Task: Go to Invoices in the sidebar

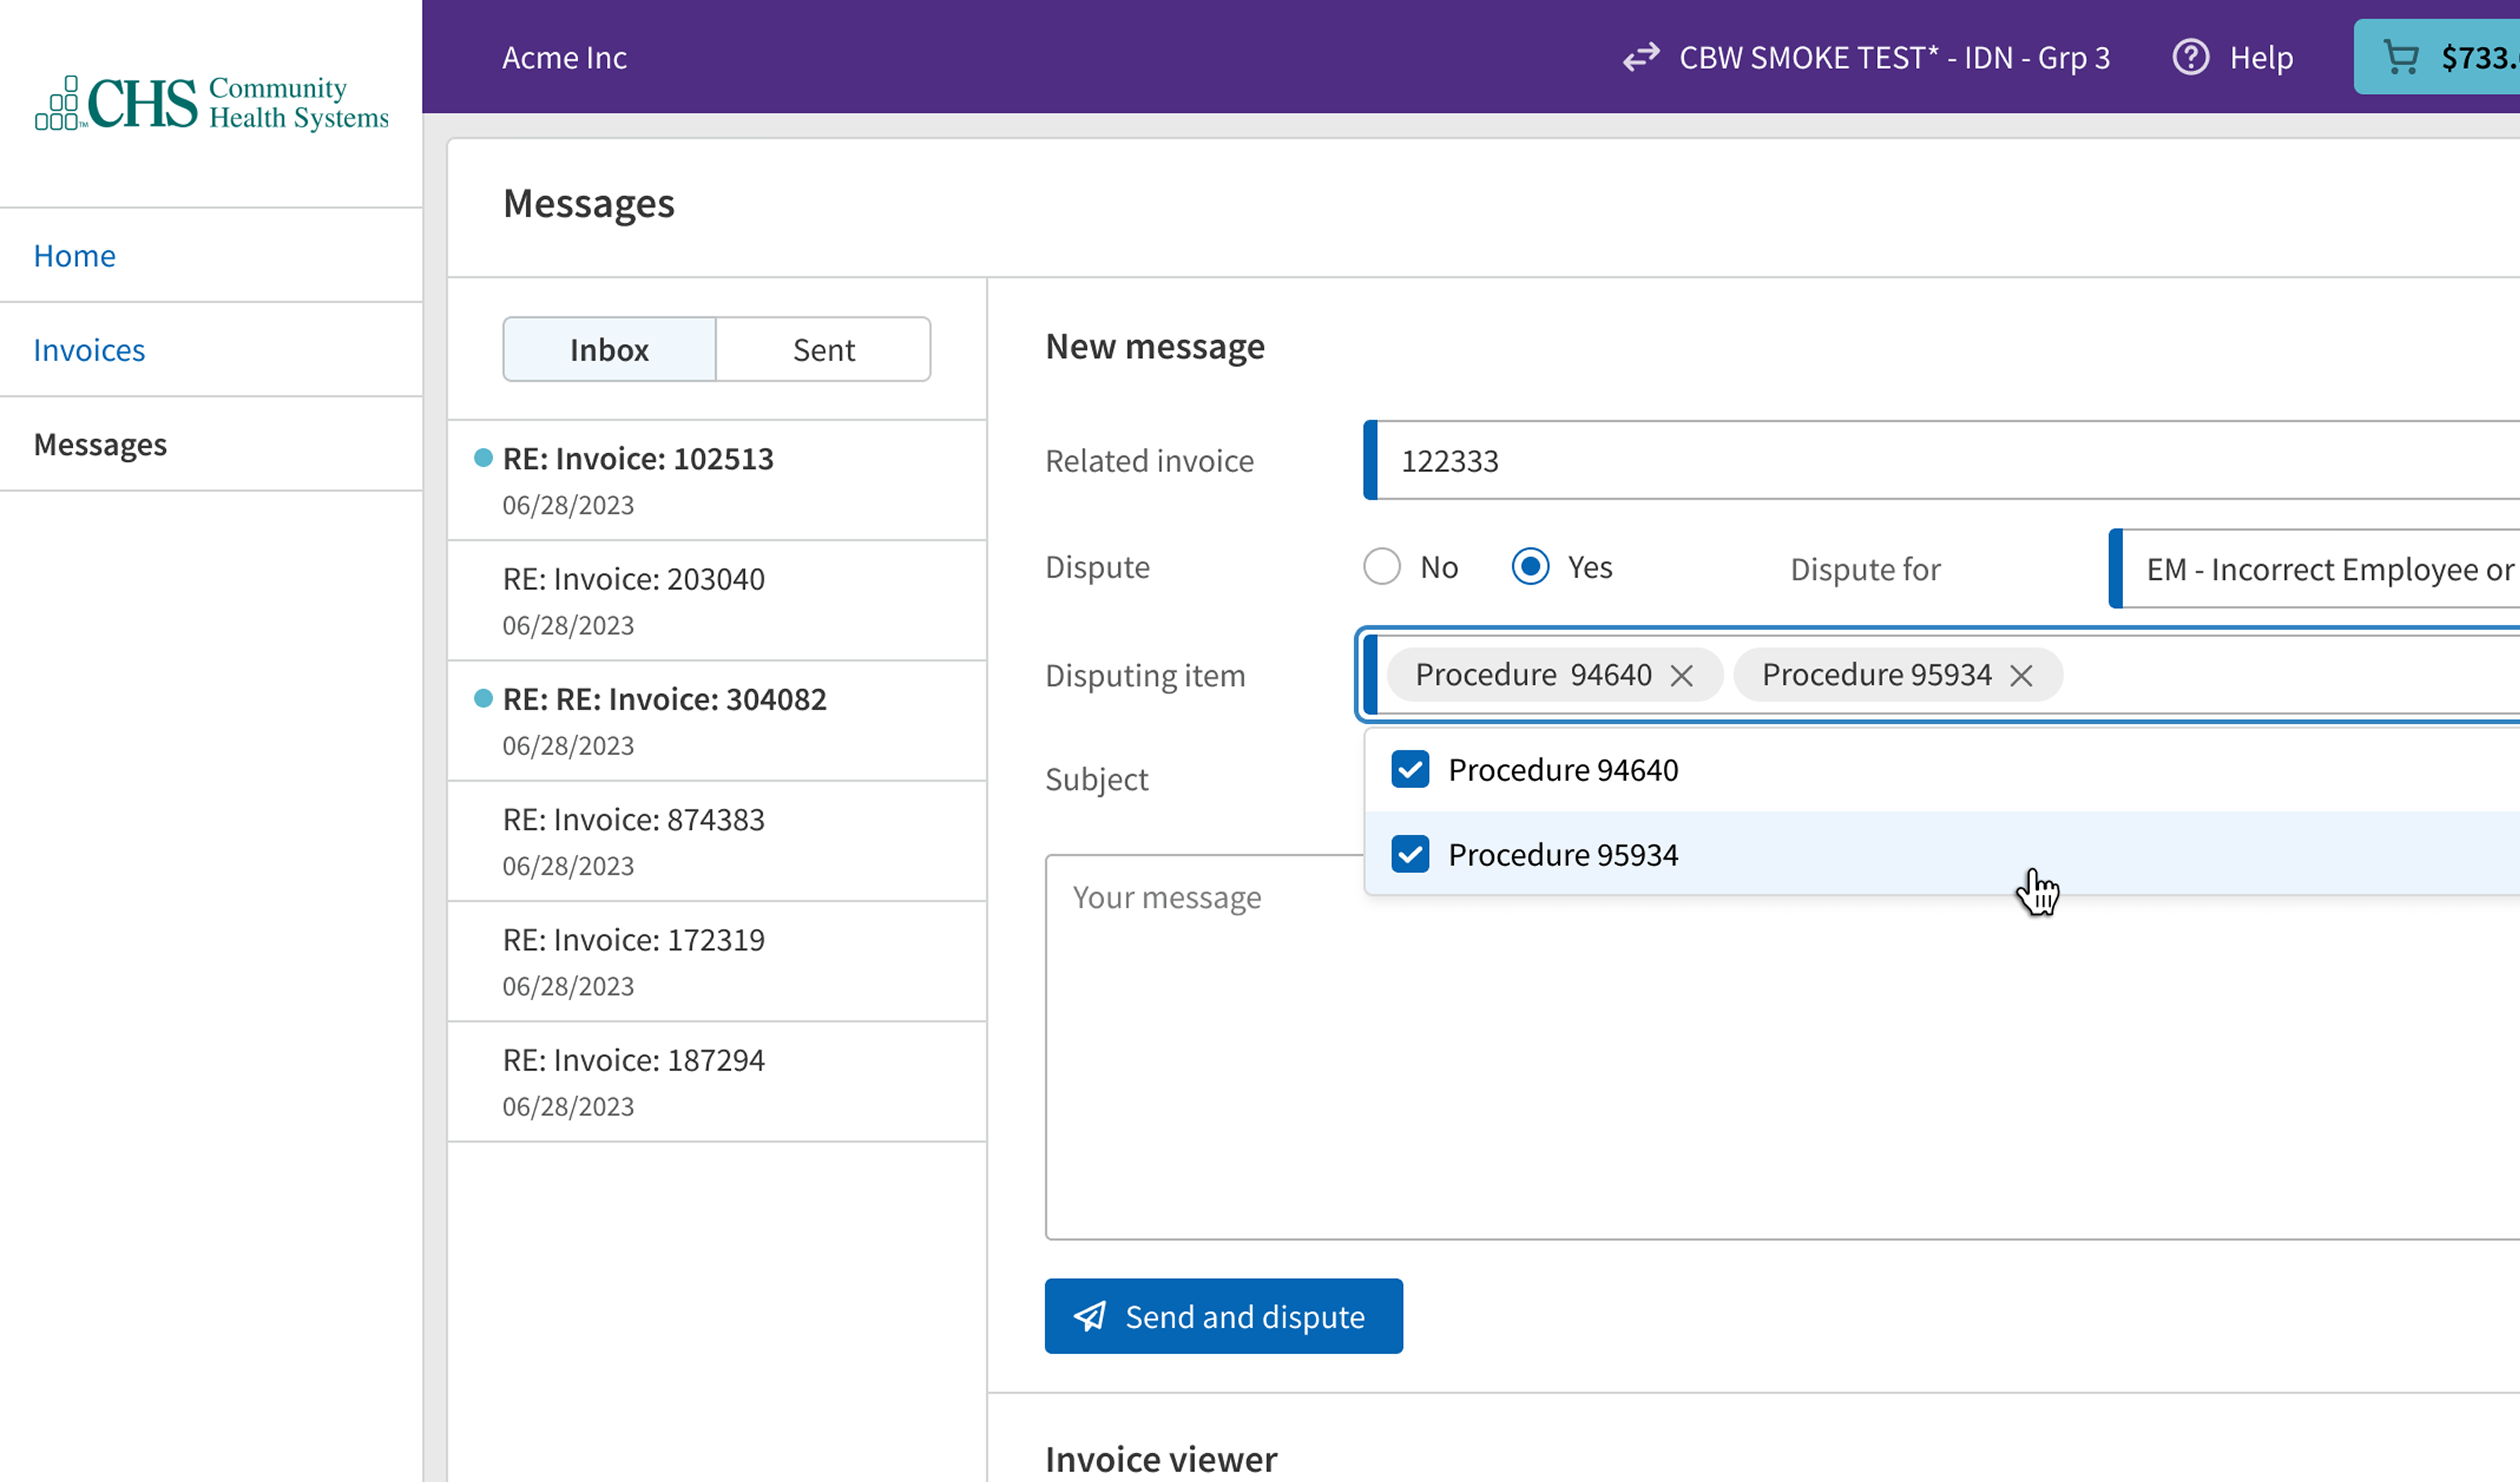Action: [89, 350]
